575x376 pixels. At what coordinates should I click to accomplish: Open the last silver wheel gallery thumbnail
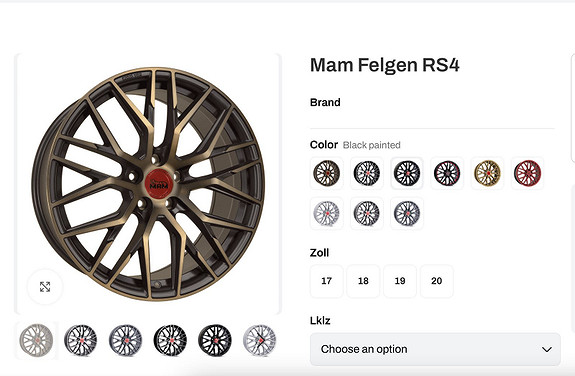[x=260, y=340]
